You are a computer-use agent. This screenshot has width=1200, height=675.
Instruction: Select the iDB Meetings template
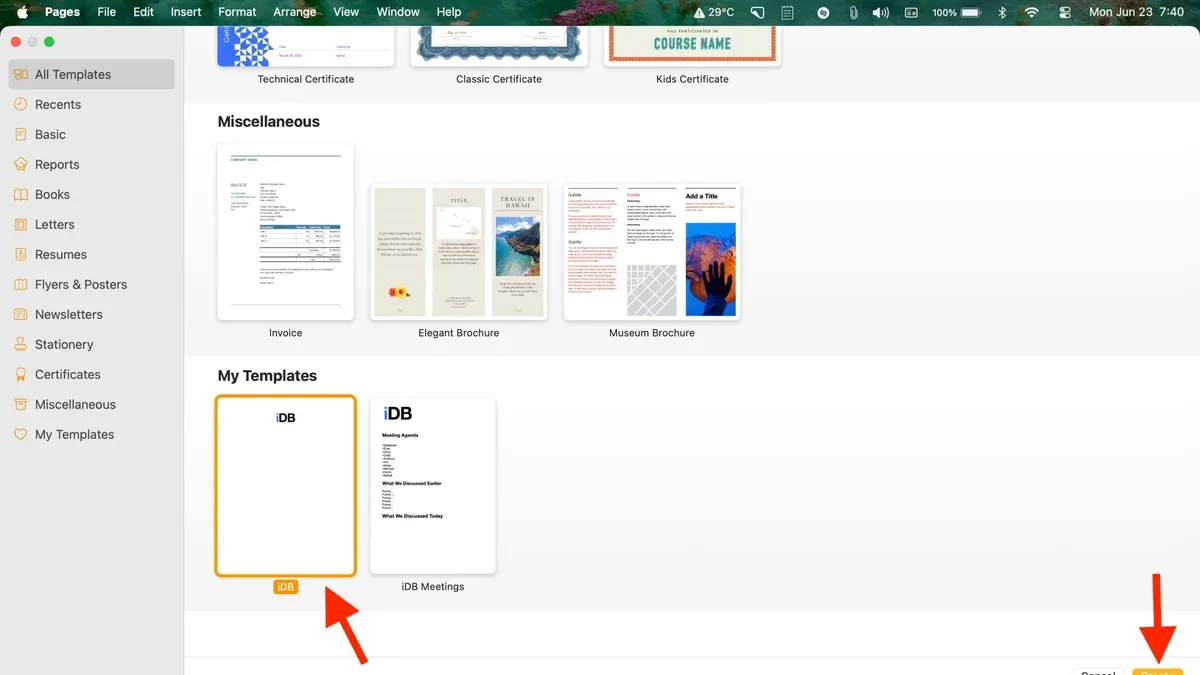click(433, 486)
